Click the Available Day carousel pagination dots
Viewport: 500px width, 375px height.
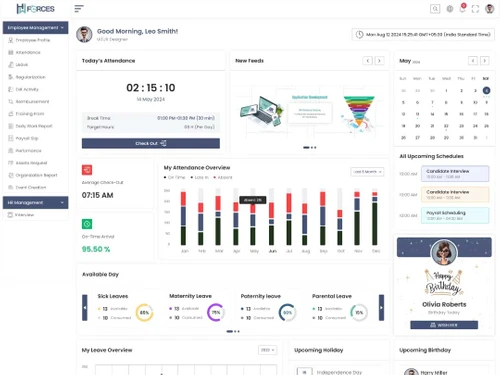coord(233,331)
